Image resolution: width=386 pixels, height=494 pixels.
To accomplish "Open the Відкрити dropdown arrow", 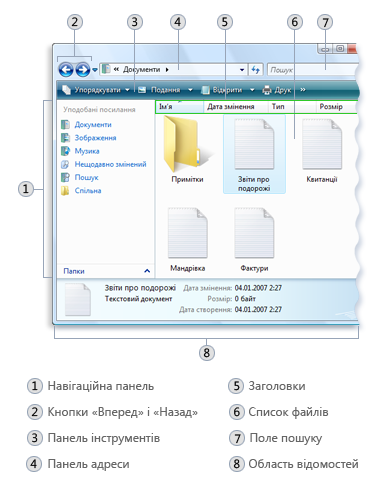I will (x=252, y=90).
